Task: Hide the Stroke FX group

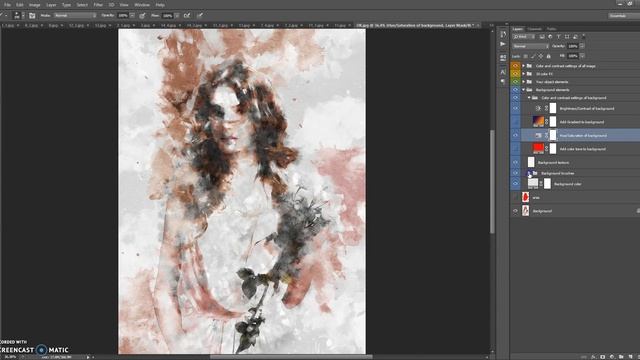Action: coord(516,74)
